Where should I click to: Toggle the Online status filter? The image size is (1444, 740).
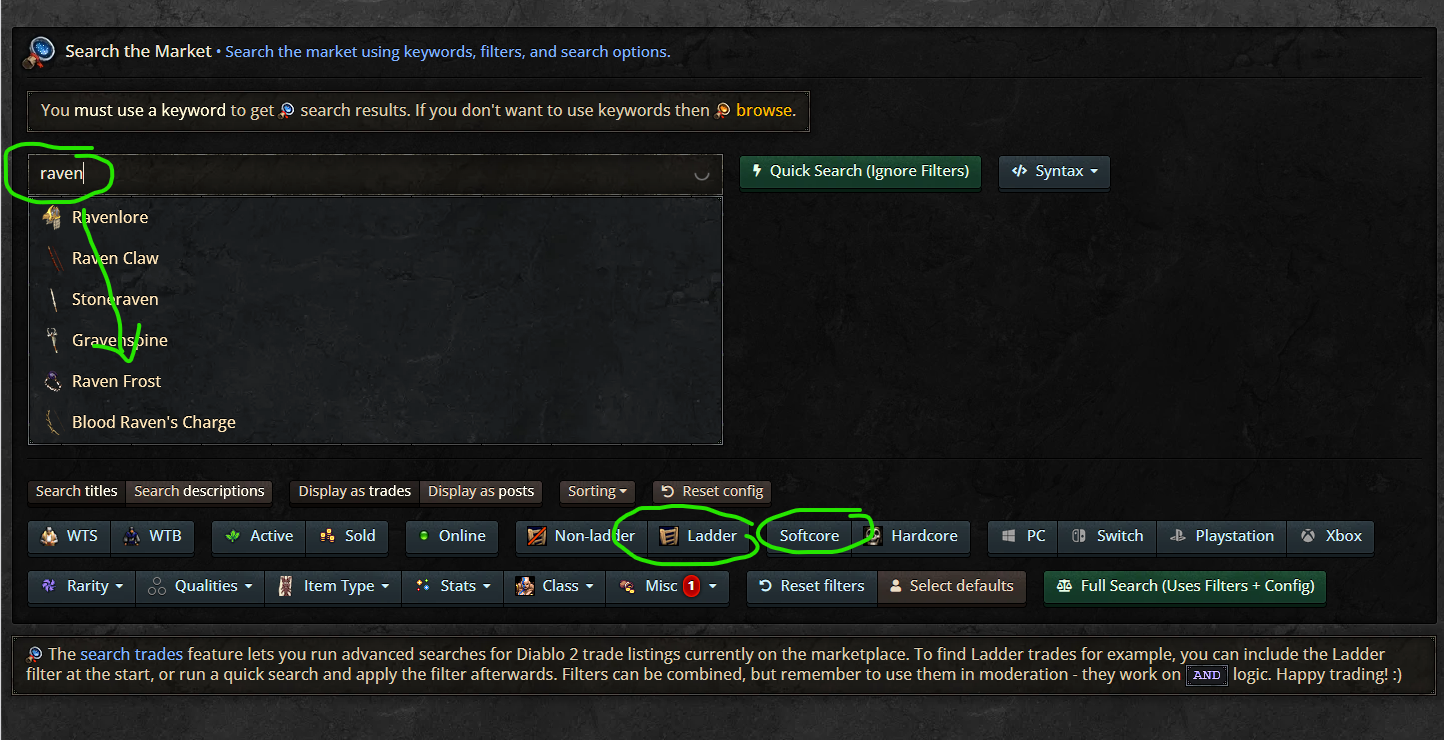(452, 536)
